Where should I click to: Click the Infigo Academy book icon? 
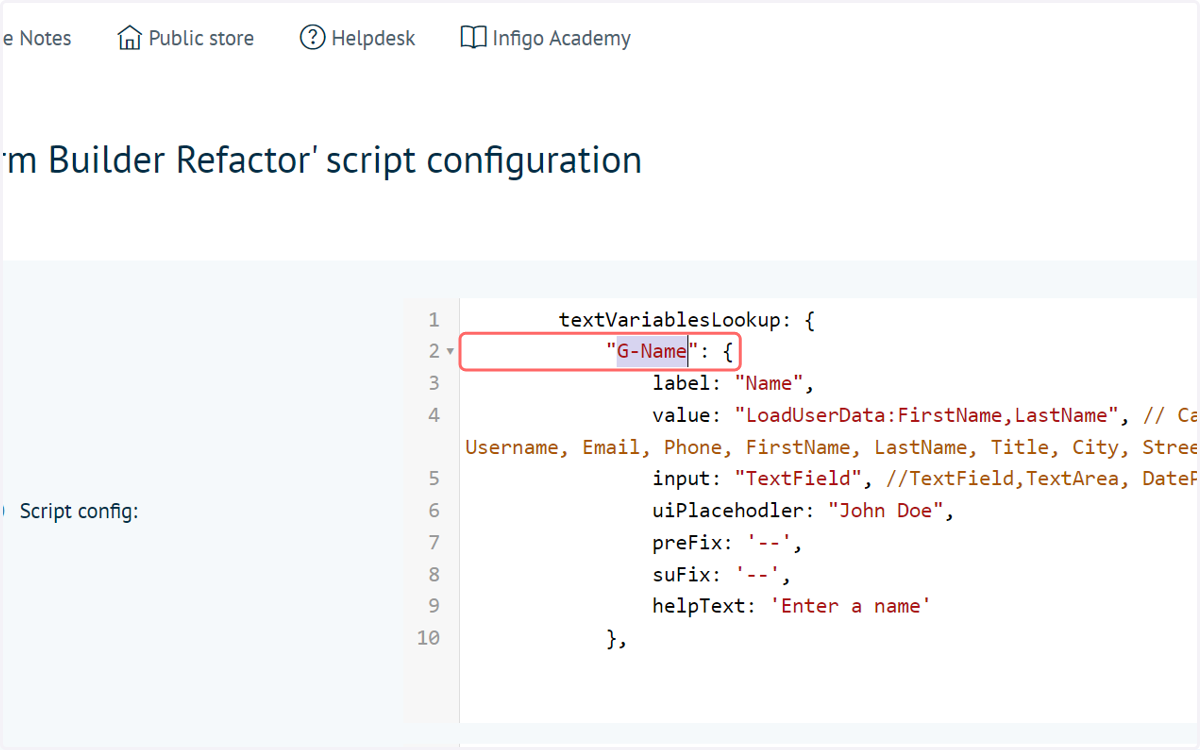click(x=473, y=38)
